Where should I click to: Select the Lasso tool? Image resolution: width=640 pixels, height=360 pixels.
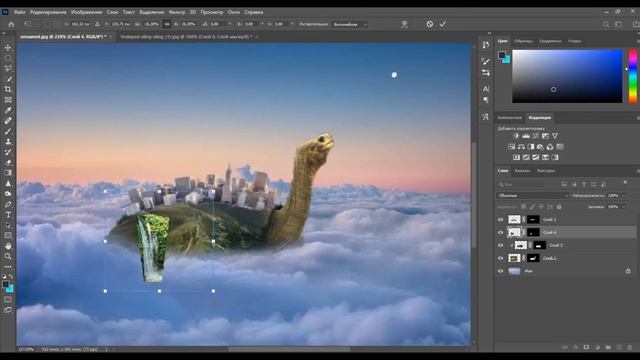click(x=8, y=68)
